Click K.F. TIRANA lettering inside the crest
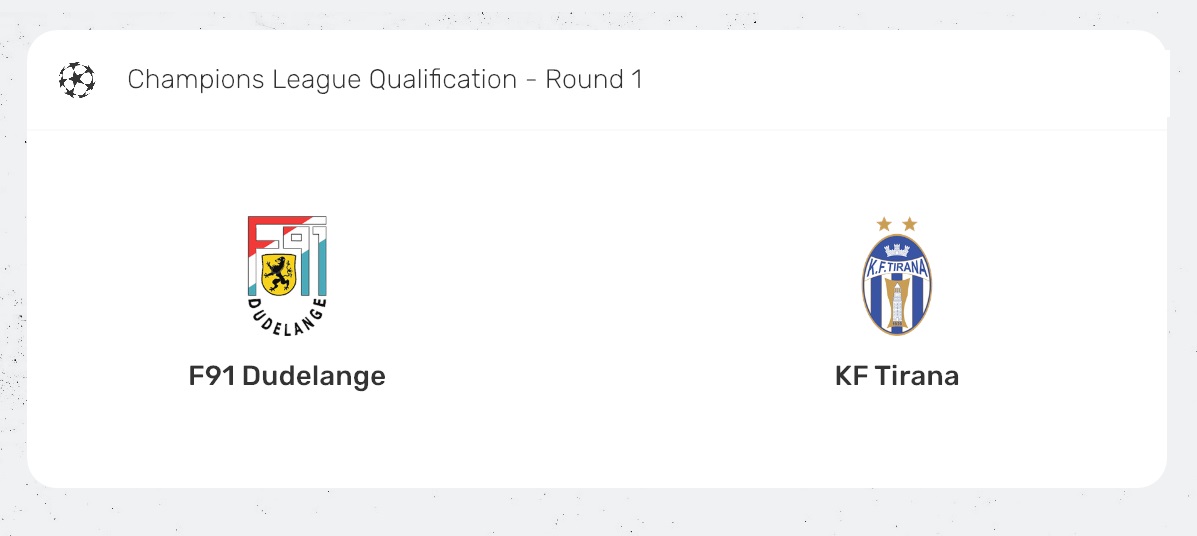 pyautogui.click(x=897, y=265)
